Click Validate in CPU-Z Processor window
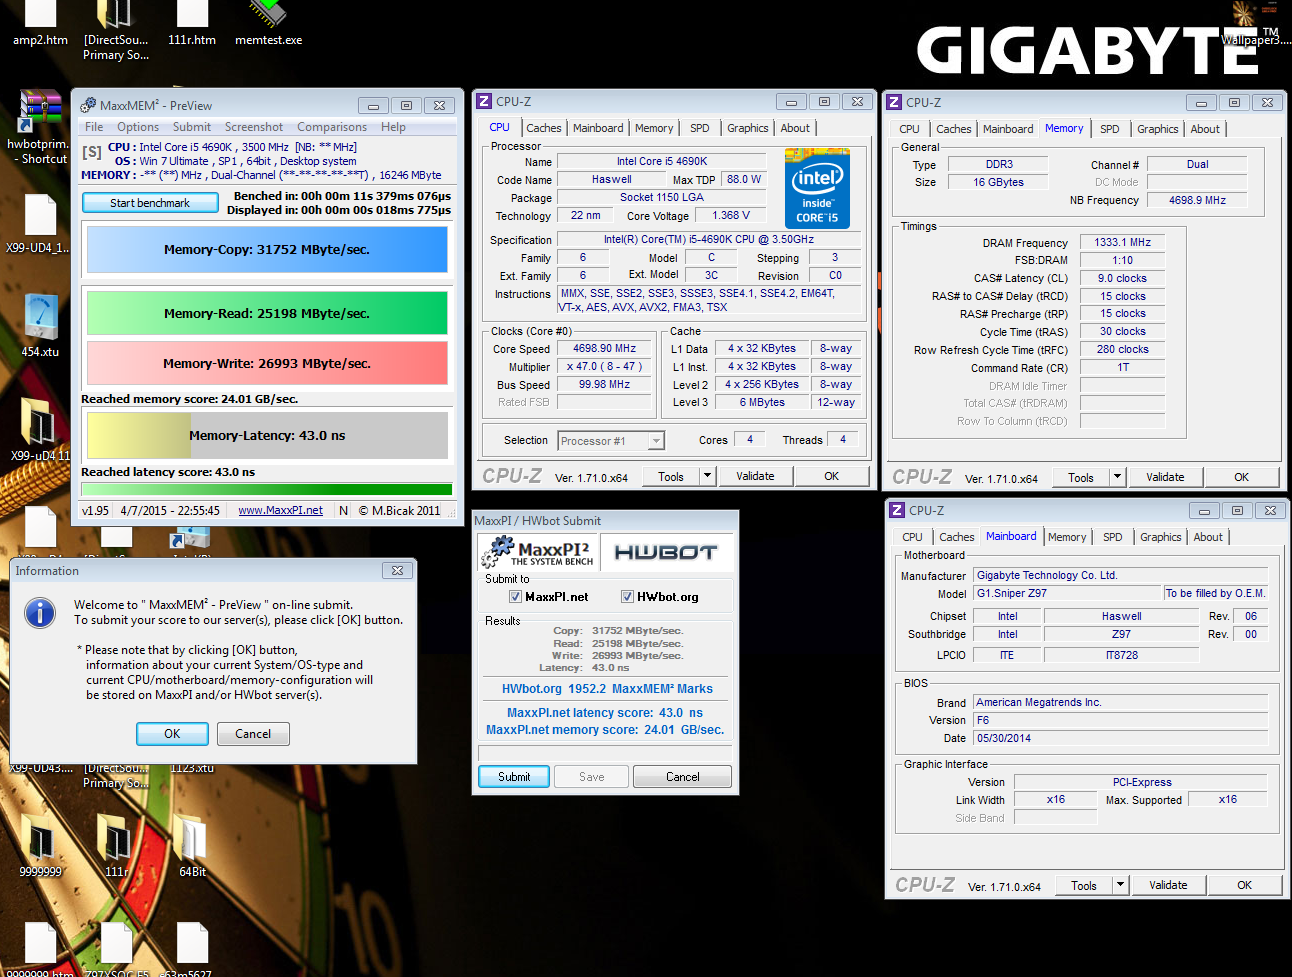This screenshot has width=1292, height=977. [x=755, y=476]
